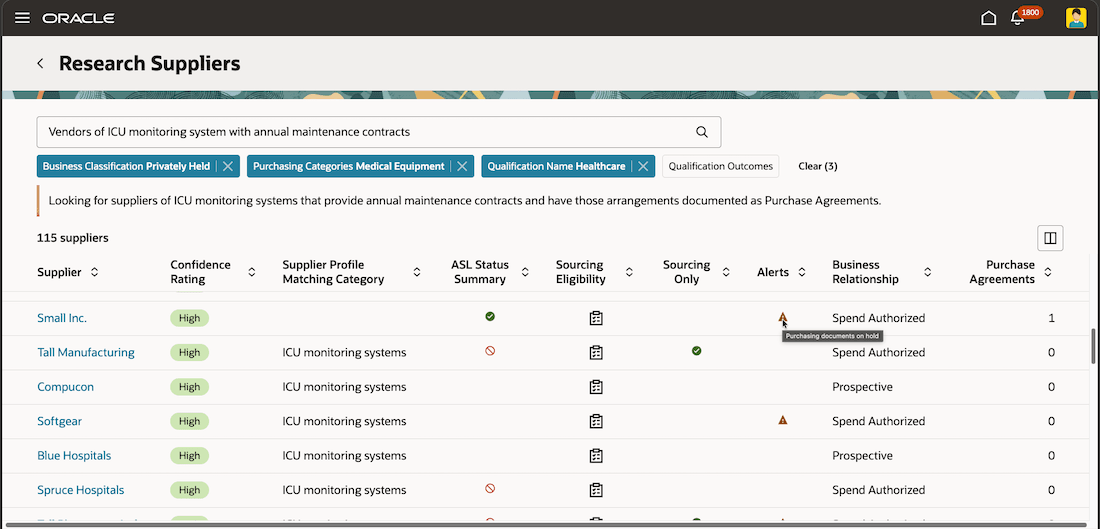Click ICU monitoring systems in Softgear row
1100x529 pixels.
point(344,421)
